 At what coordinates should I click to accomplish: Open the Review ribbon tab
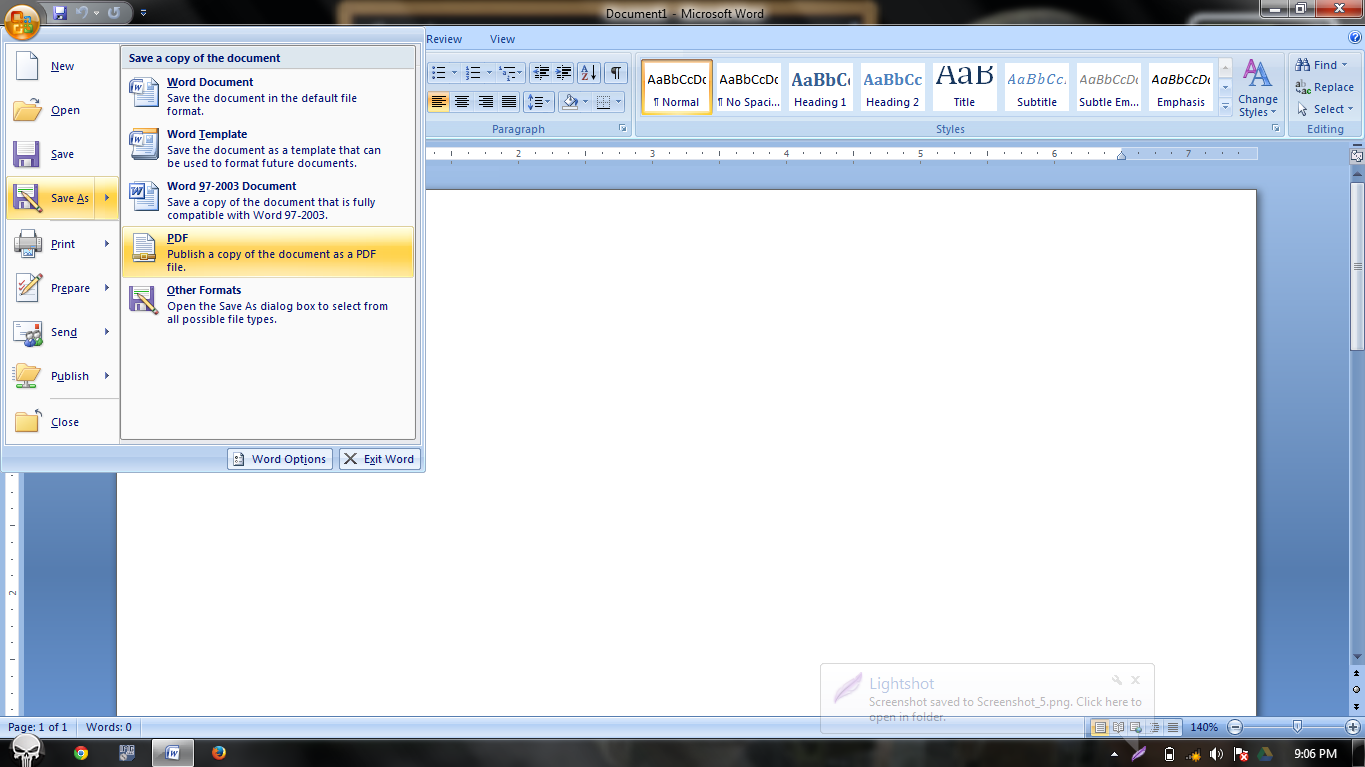[x=443, y=39]
